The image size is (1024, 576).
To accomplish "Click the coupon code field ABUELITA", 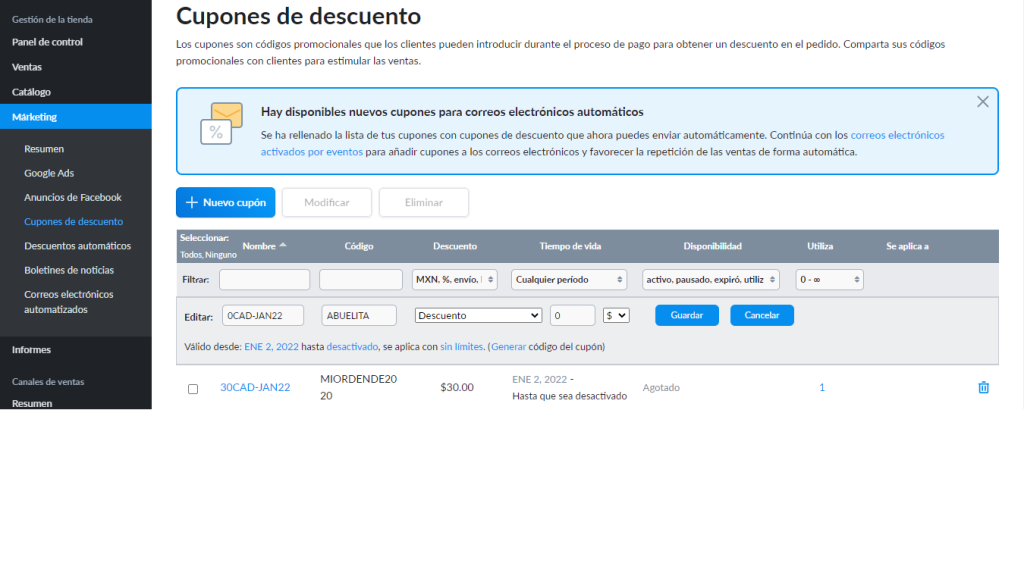I will tap(360, 315).
